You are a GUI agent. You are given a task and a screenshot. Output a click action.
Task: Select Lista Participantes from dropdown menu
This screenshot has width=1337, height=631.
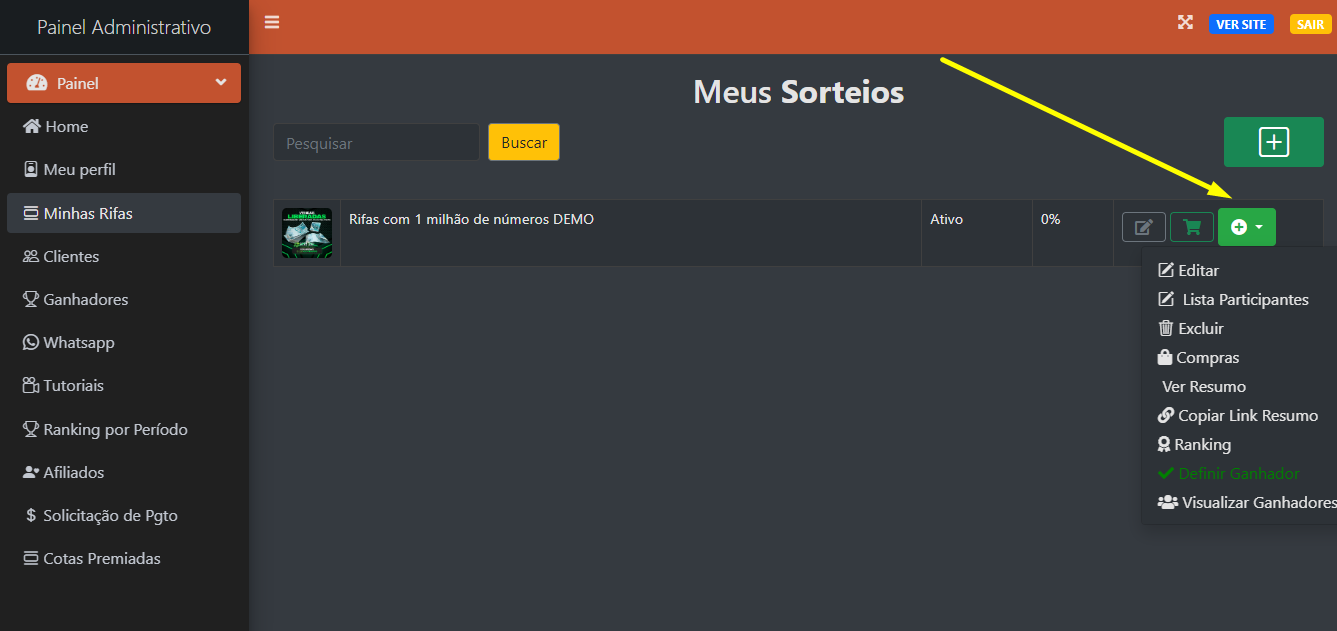tap(1233, 299)
